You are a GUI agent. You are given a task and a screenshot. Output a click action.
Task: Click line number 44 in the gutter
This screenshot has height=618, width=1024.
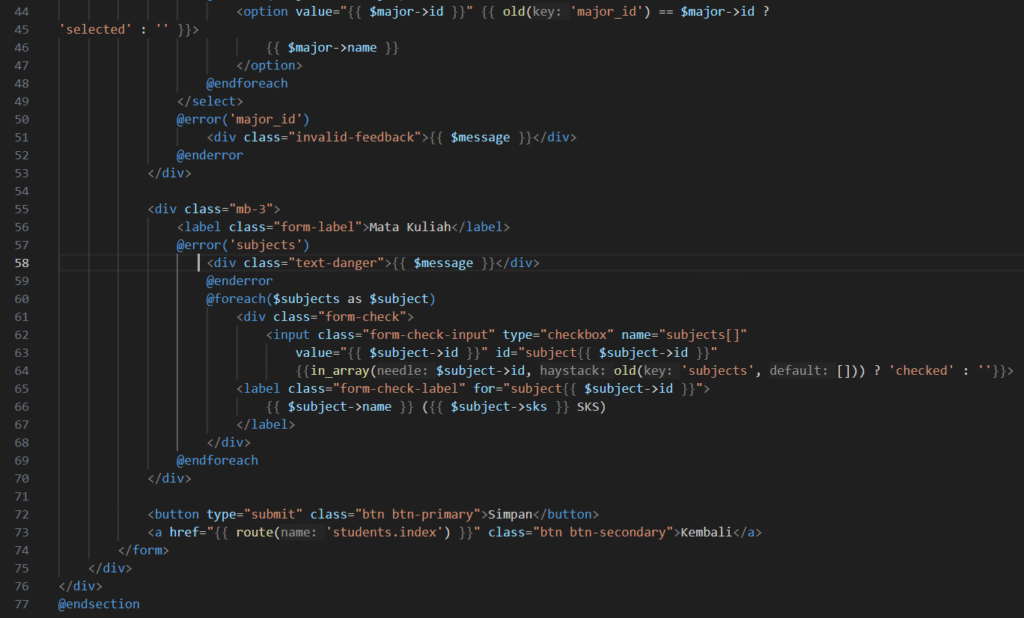click(21, 11)
